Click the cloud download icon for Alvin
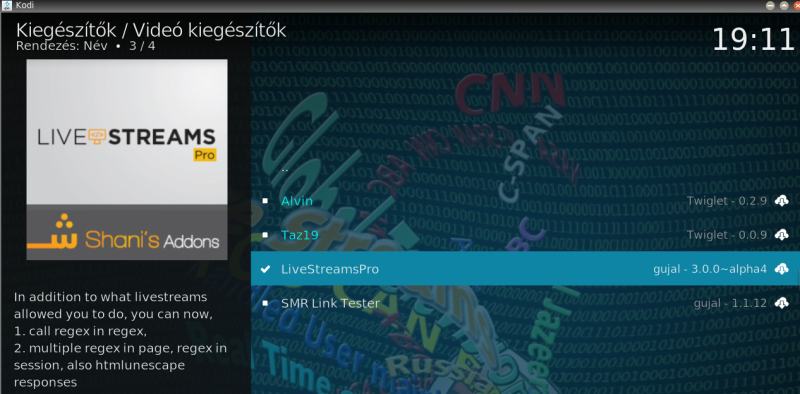The width and height of the screenshot is (800, 394). 781,201
